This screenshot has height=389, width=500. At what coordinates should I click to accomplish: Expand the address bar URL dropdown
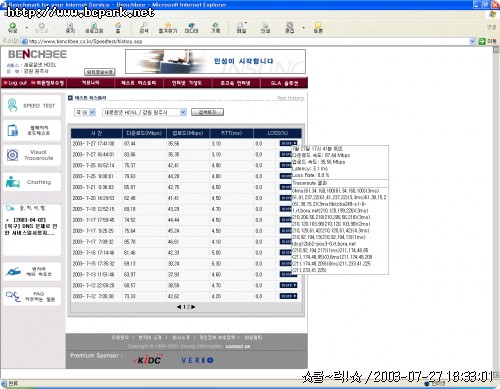[x=472, y=41]
